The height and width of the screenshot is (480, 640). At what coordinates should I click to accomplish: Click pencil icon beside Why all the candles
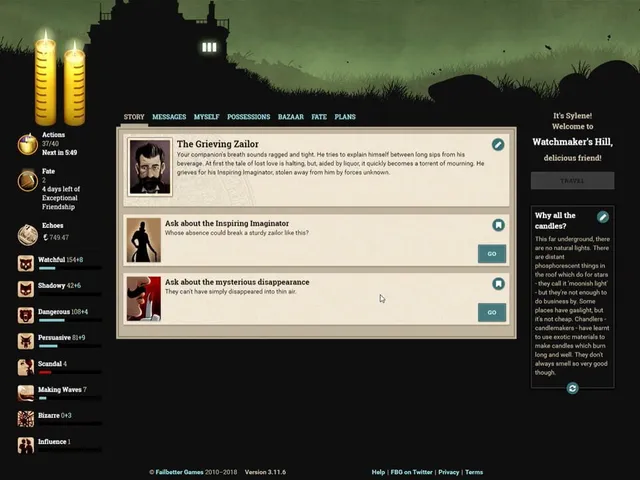pyautogui.click(x=603, y=217)
